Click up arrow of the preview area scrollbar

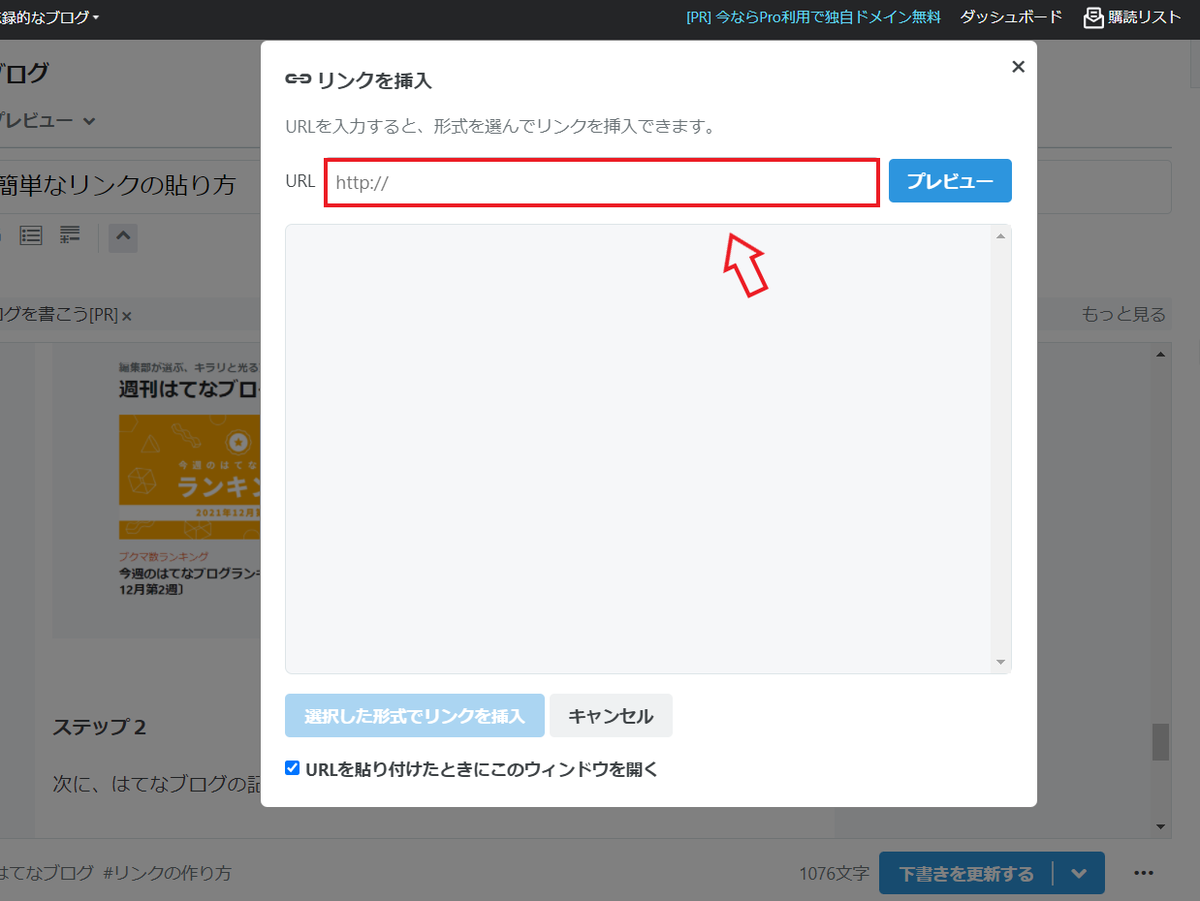coord(1000,236)
